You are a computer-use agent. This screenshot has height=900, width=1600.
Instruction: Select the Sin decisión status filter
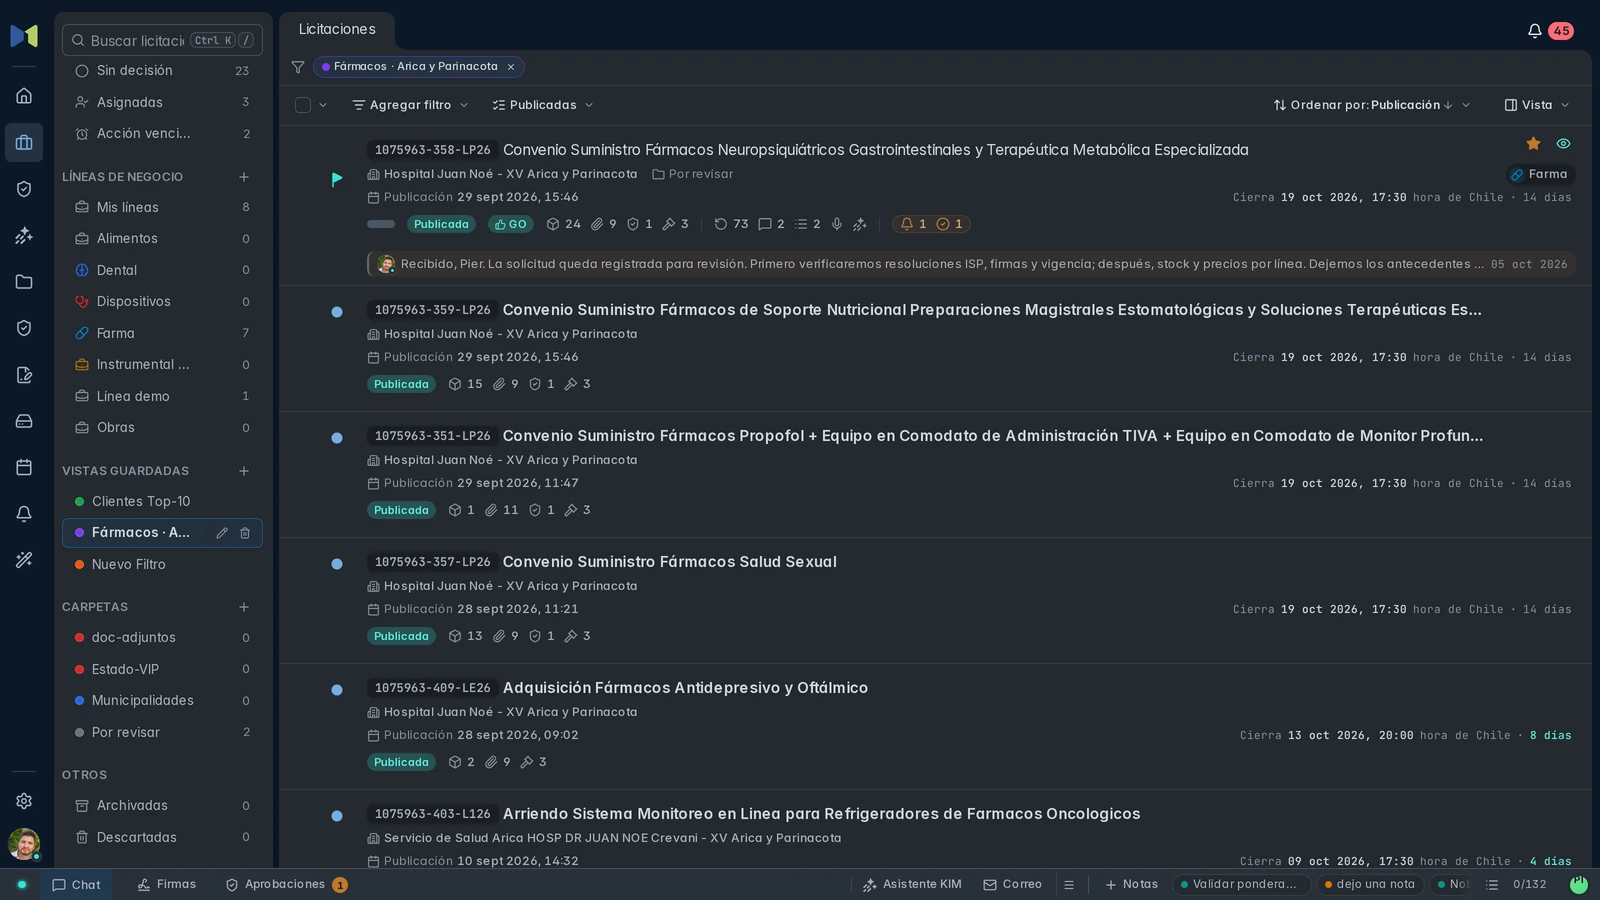162,71
